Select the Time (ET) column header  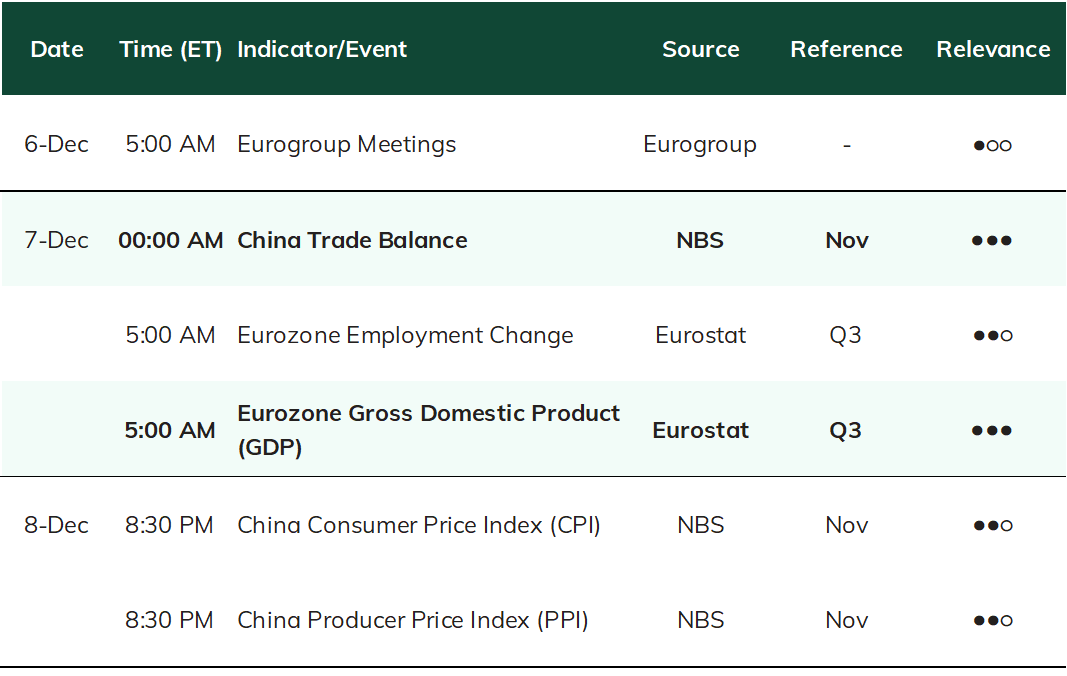pos(171,49)
